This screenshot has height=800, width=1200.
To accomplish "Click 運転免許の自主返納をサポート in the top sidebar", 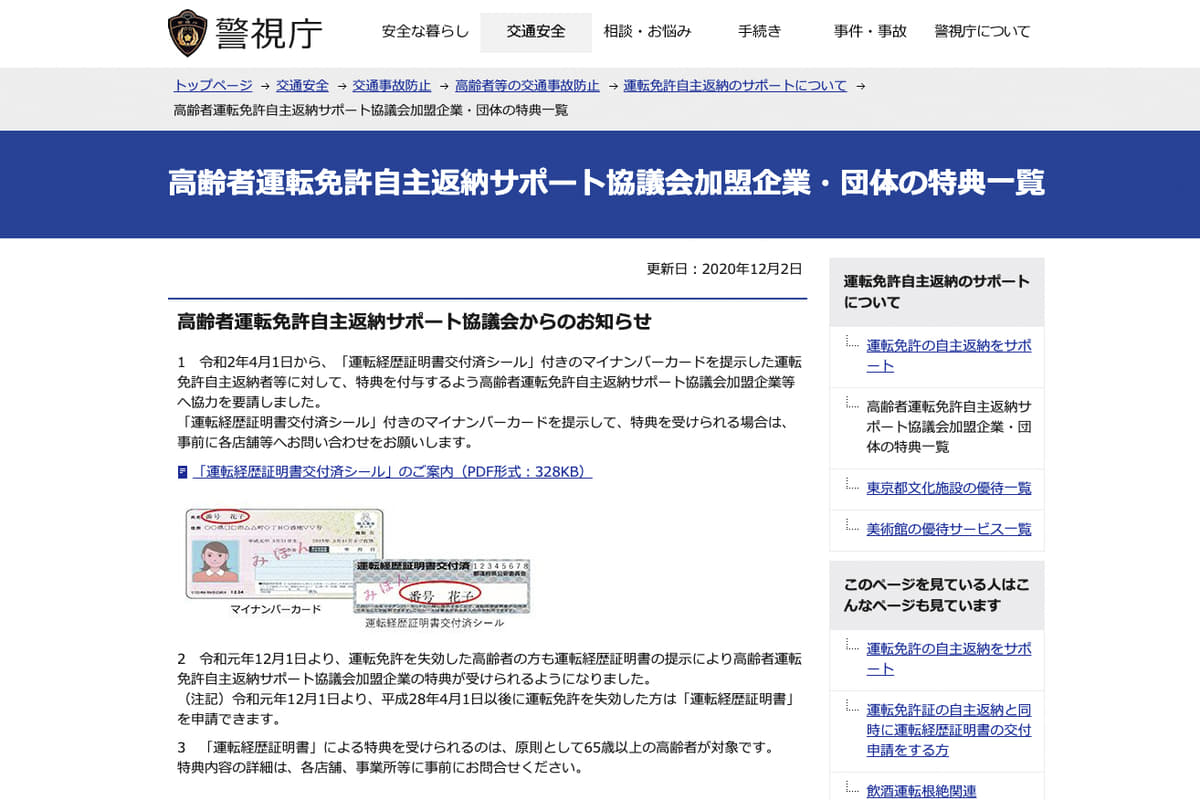I will 948,355.
